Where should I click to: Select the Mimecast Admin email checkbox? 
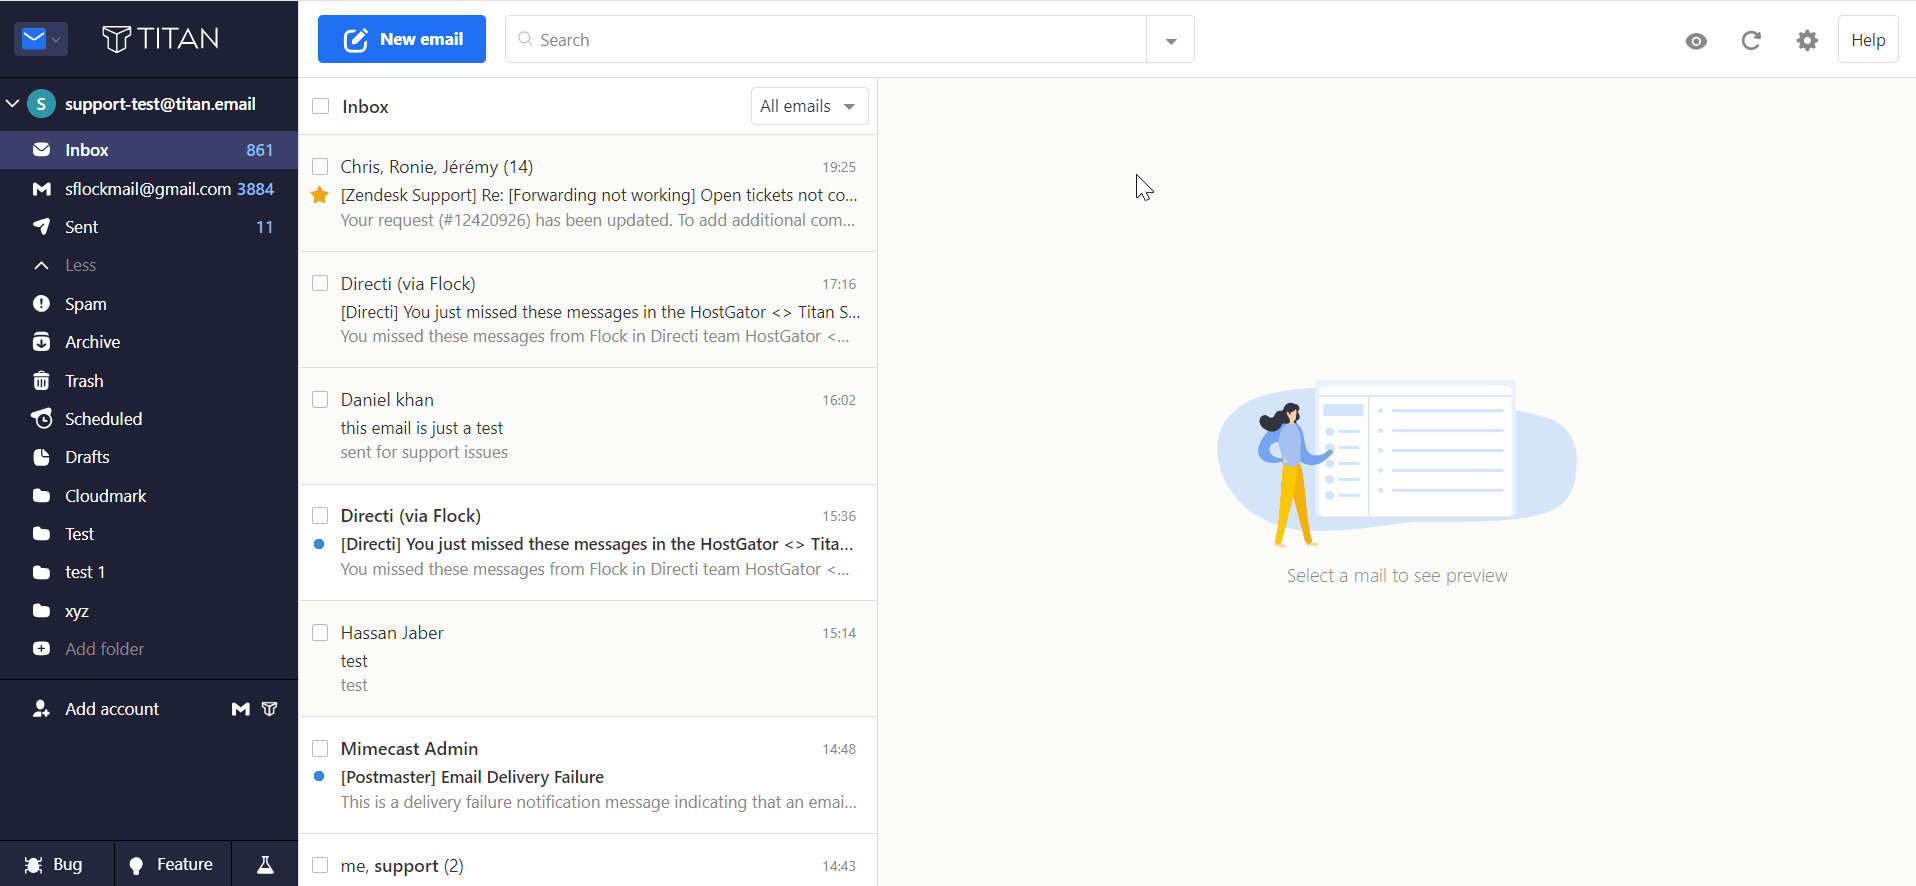(x=320, y=748)
